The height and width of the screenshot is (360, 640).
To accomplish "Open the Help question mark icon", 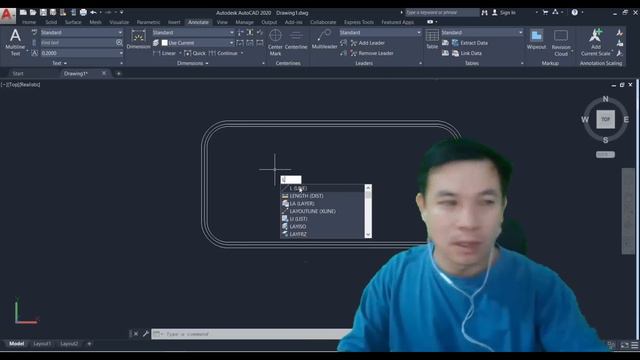I will coord(575,13).
